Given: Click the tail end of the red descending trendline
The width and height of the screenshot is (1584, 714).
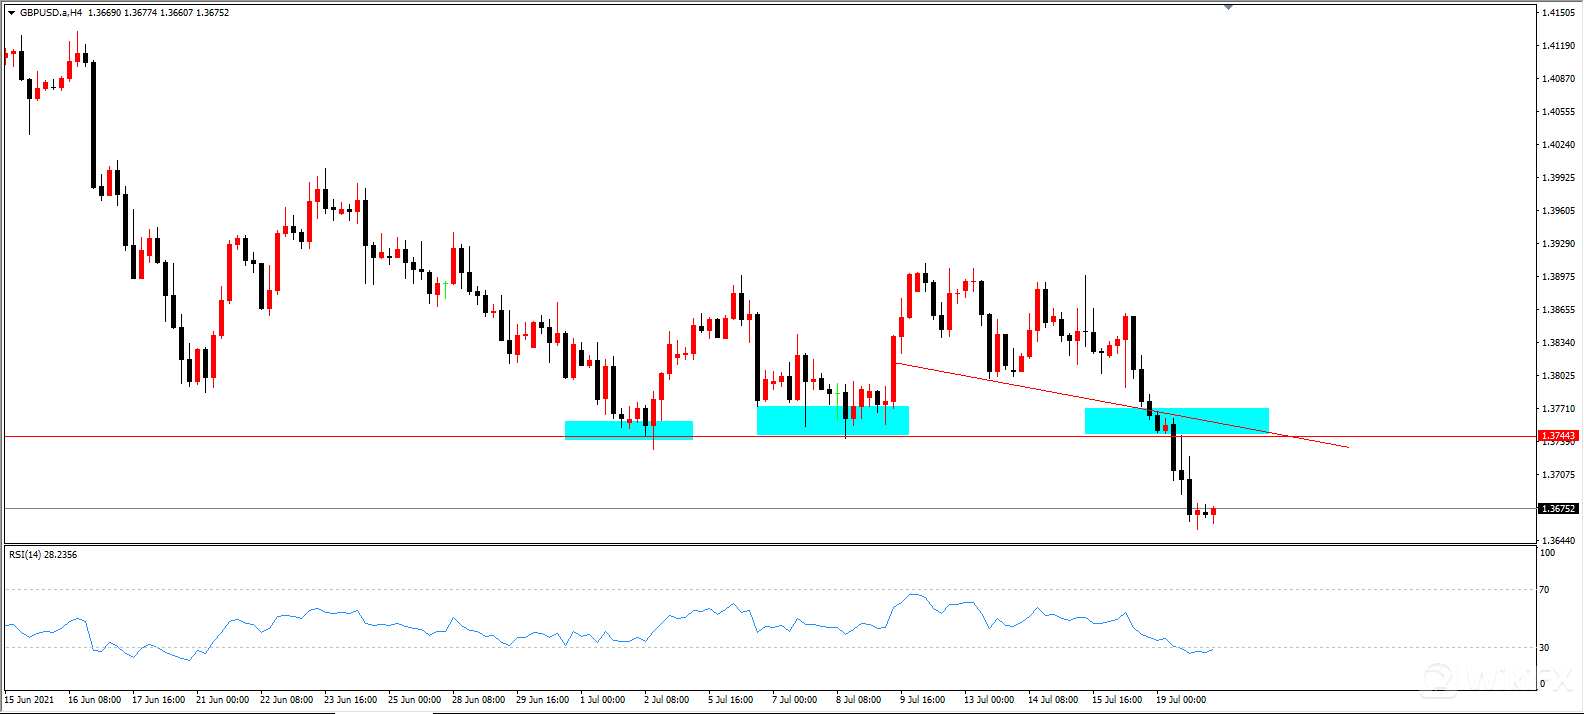Looking at the screenshot, I should click(1346, 446).
